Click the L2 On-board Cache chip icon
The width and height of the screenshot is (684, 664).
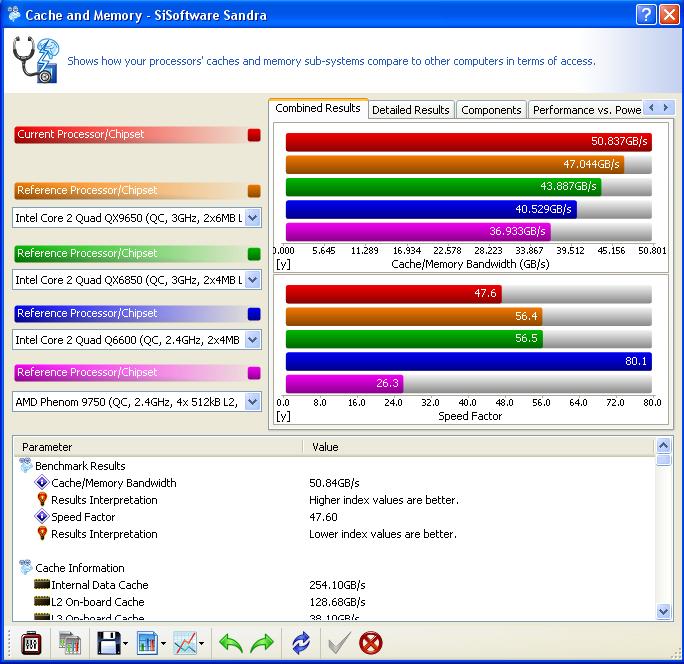pyautogui.click(x=42, y=601)
